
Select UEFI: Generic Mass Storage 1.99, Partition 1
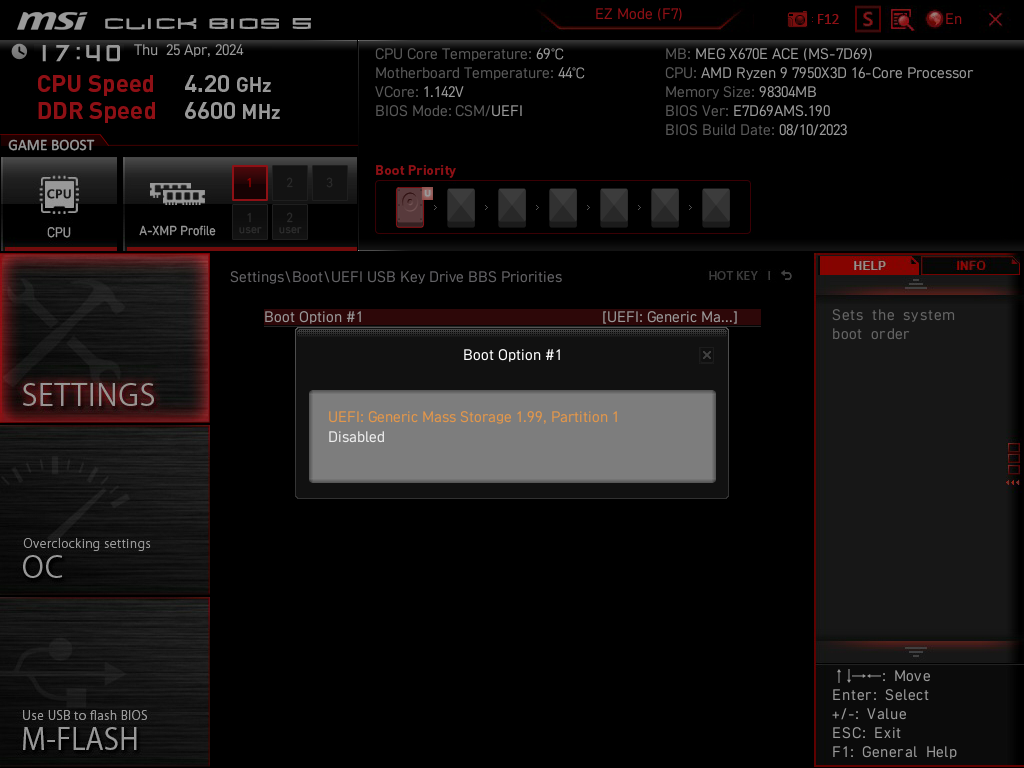coord(473,417)
